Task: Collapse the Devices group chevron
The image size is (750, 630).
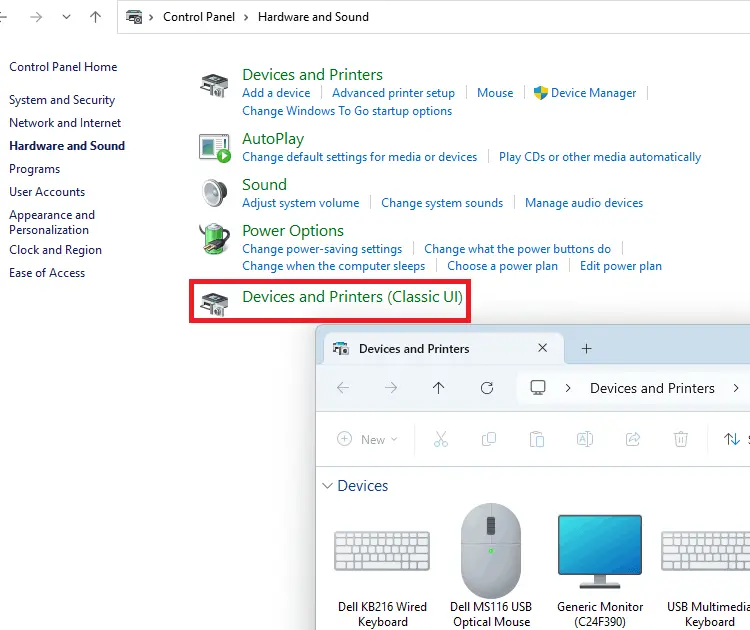Action: tap(327, 486)
